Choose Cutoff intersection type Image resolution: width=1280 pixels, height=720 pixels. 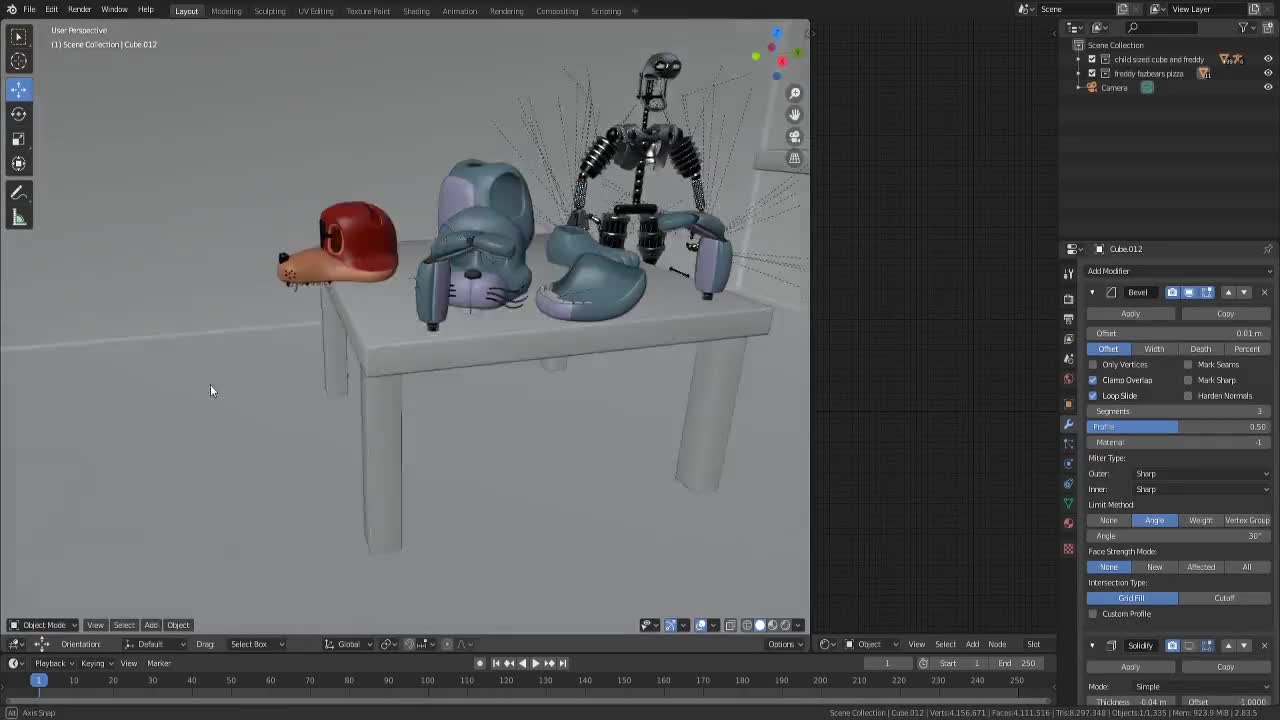[1225, 598]
